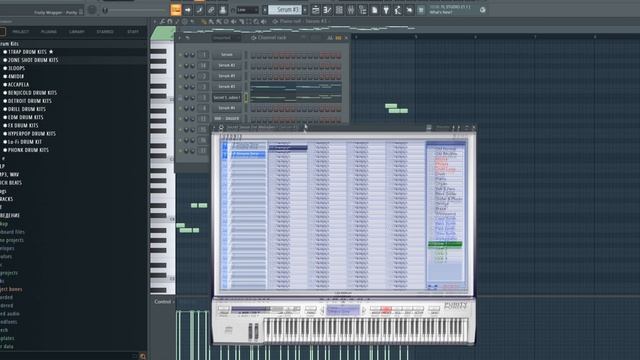Viewport: 640px width, 360px height.
Task: Click the Channel rack graph editor icon
Action: 330,38
